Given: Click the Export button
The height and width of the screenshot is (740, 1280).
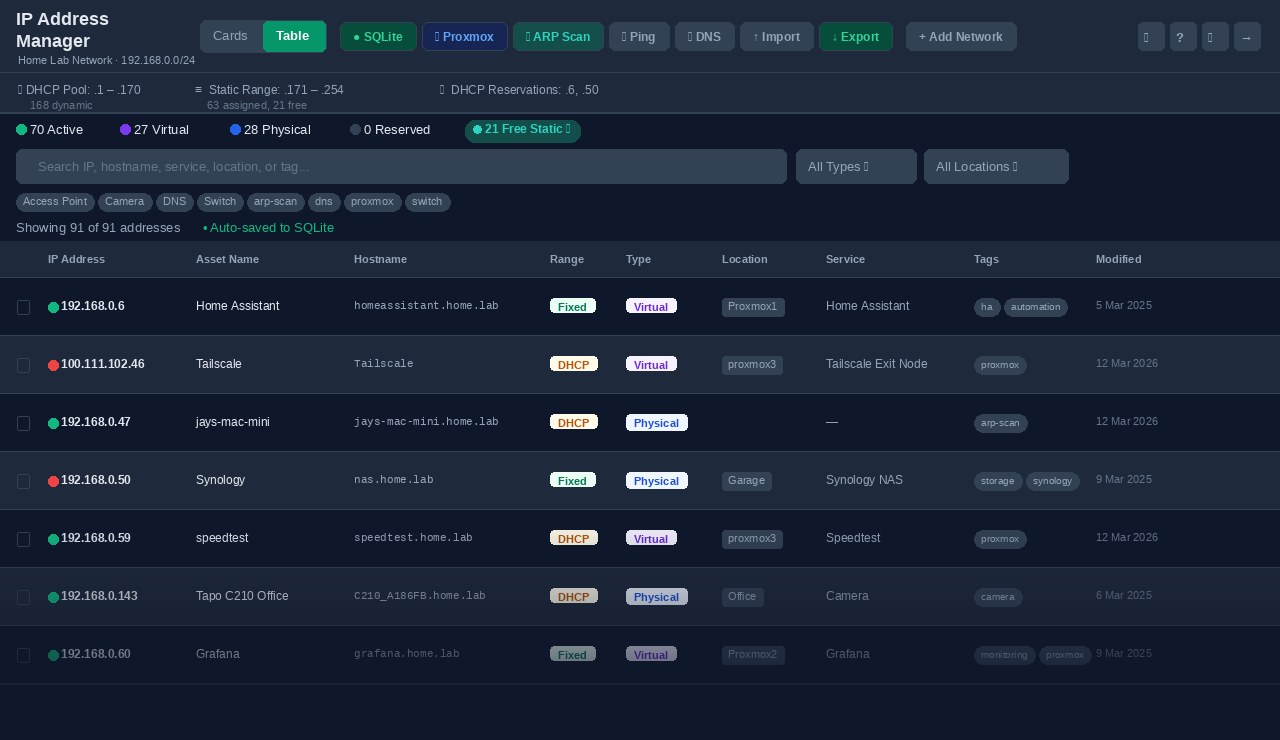Looking at the screenshot, I should [855, 36].
